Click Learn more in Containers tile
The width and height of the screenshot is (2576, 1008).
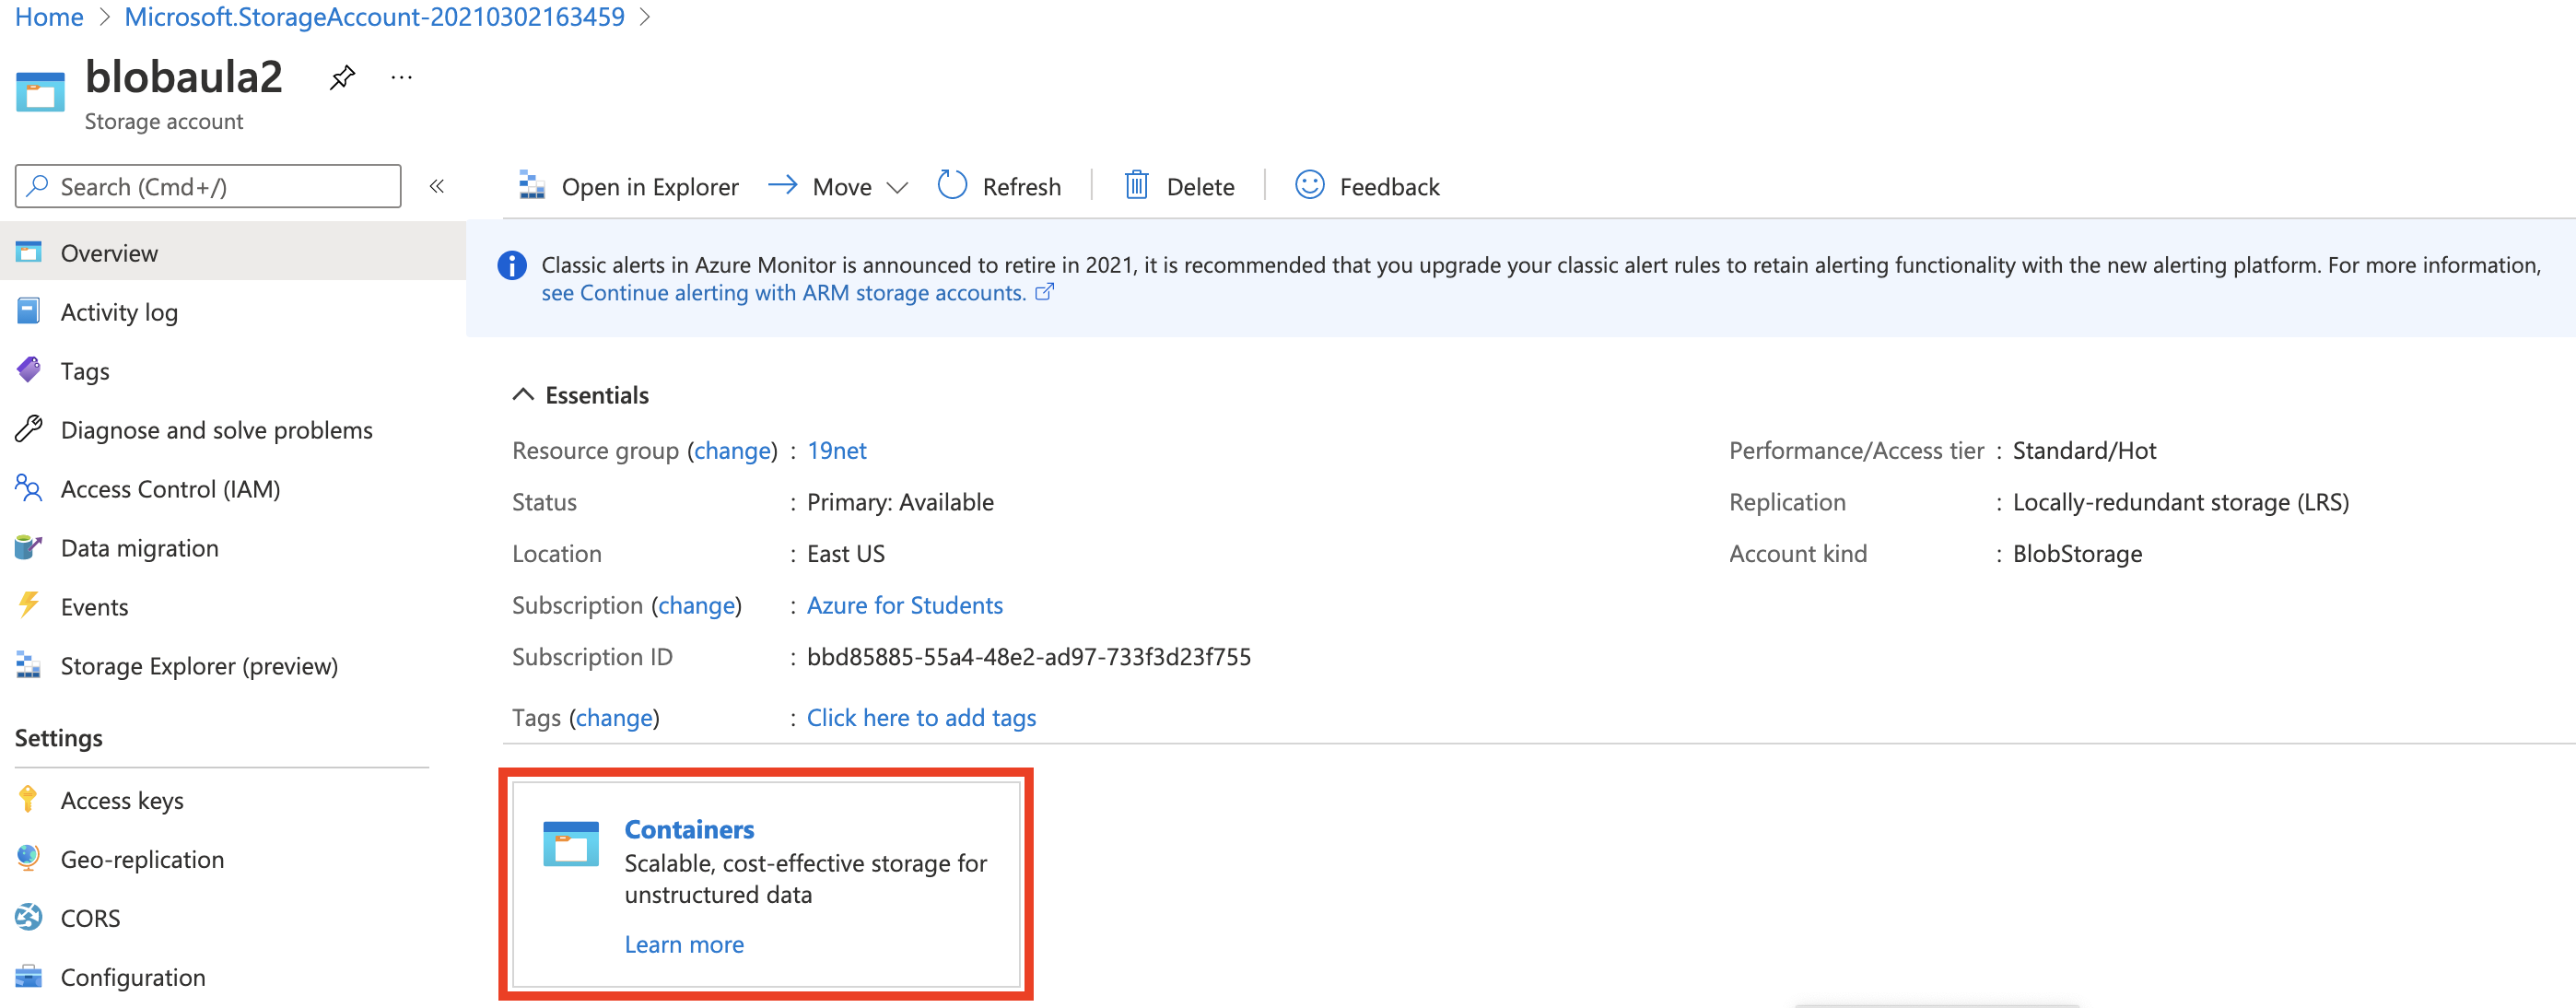684,944
